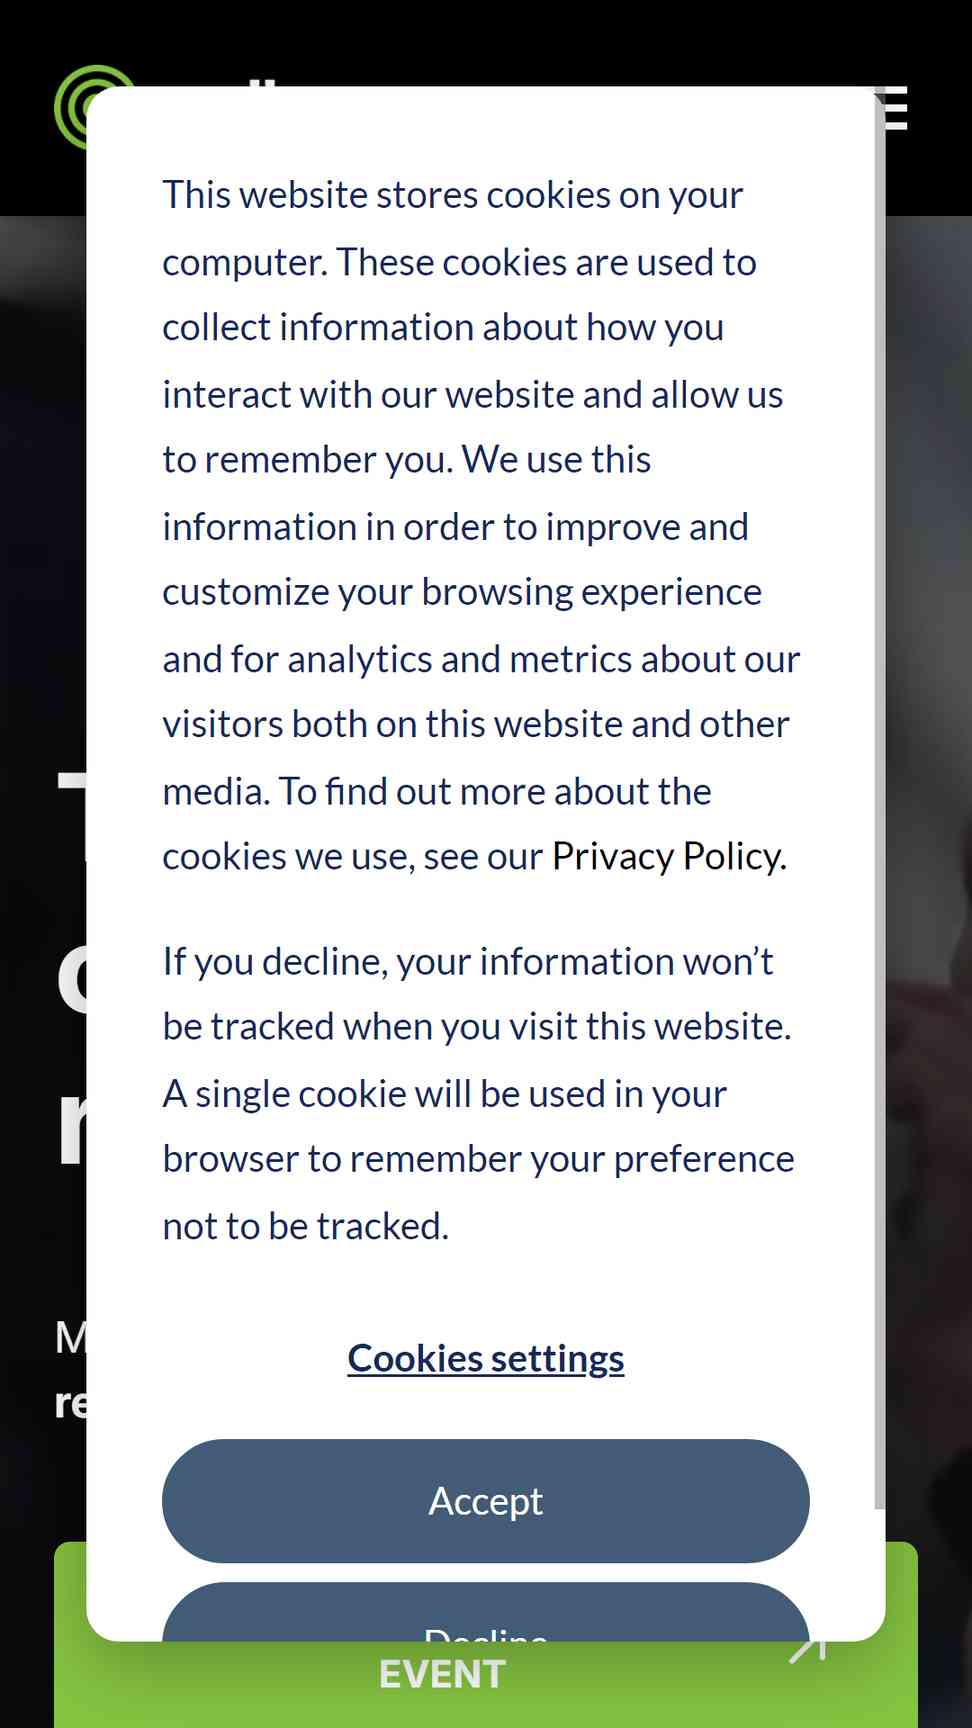The width and height of the screenshot is (972, 1728).
Task: Click the dimmed hero image left of dialog
Action: click(x=42, y=500)
